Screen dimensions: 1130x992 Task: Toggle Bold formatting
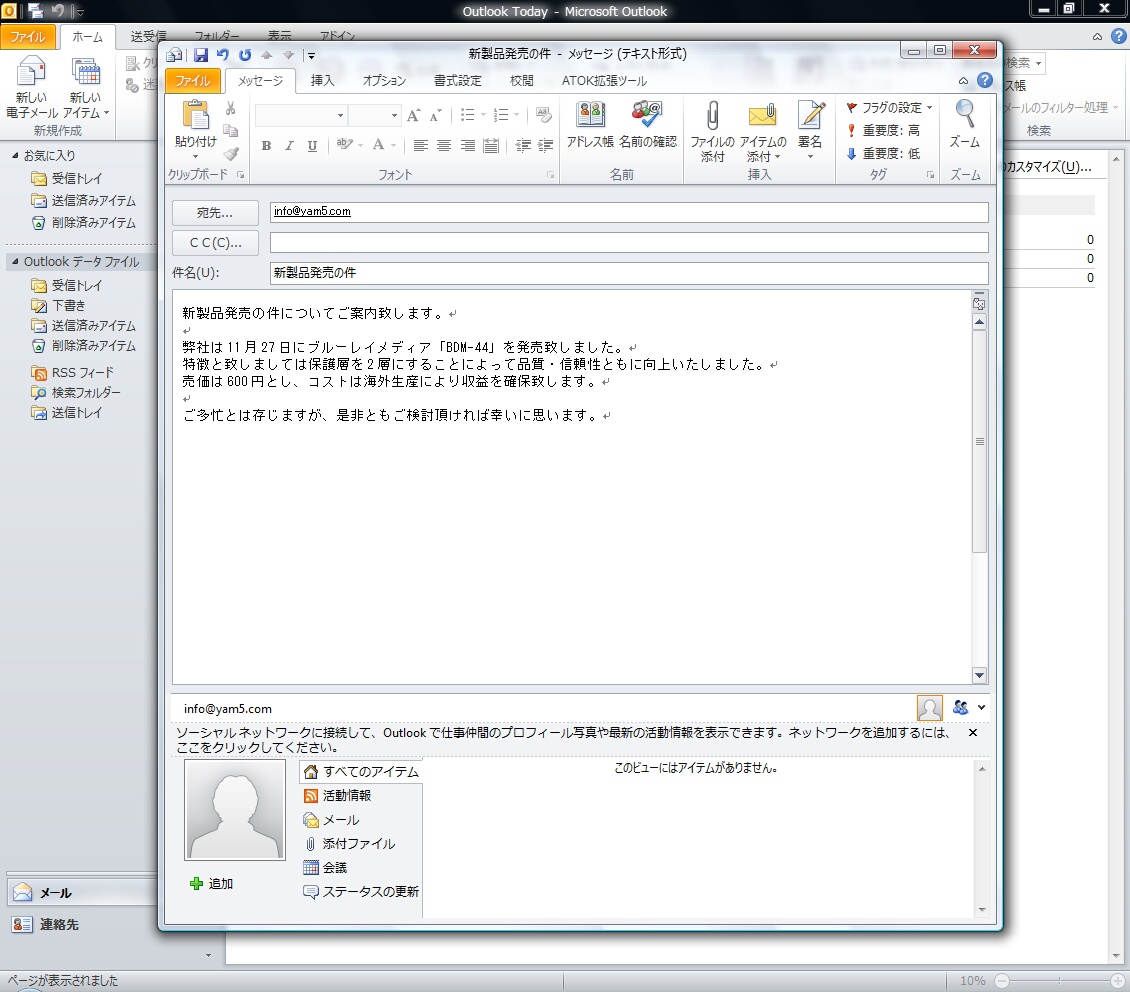pos(266,146)
